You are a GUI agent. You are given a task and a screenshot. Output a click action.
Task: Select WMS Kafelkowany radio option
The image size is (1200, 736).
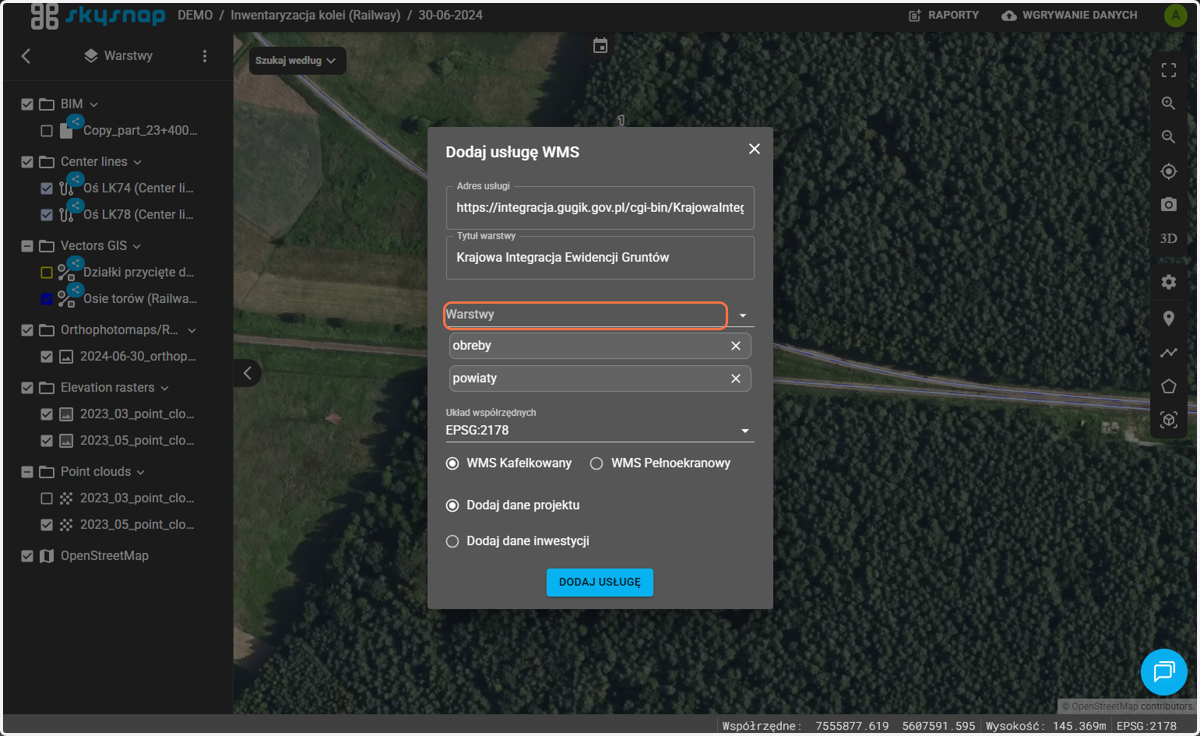[x=453, y=463]
